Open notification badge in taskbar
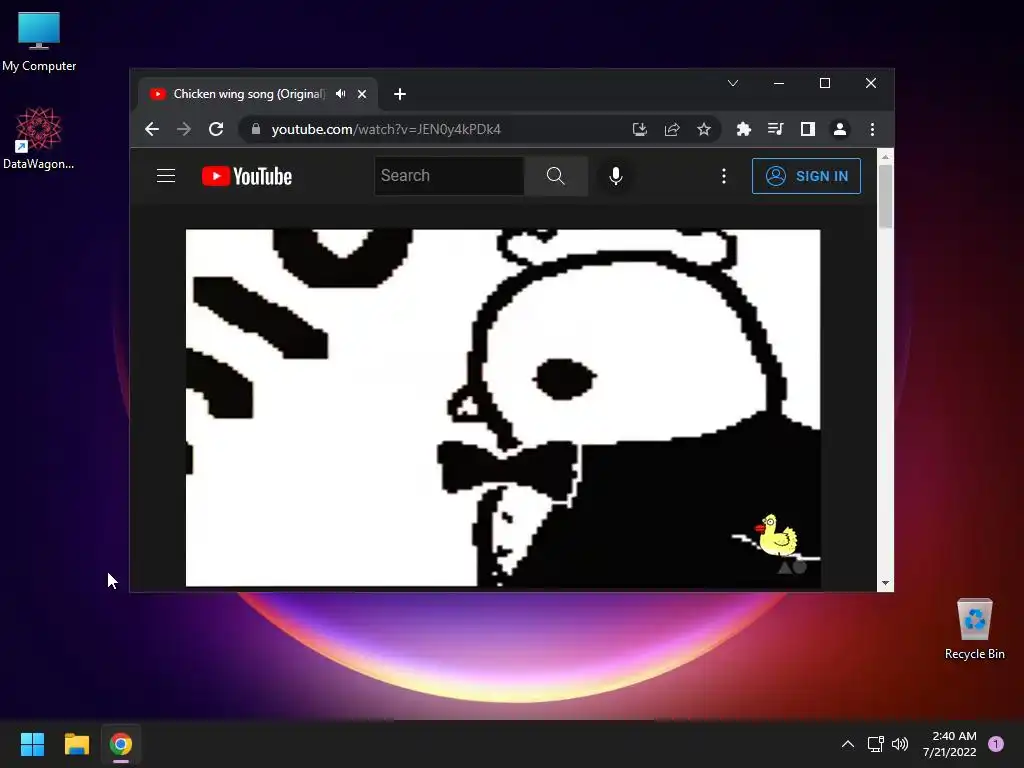The height and width of the screenshot is (768, 1024). click(996, 744)
